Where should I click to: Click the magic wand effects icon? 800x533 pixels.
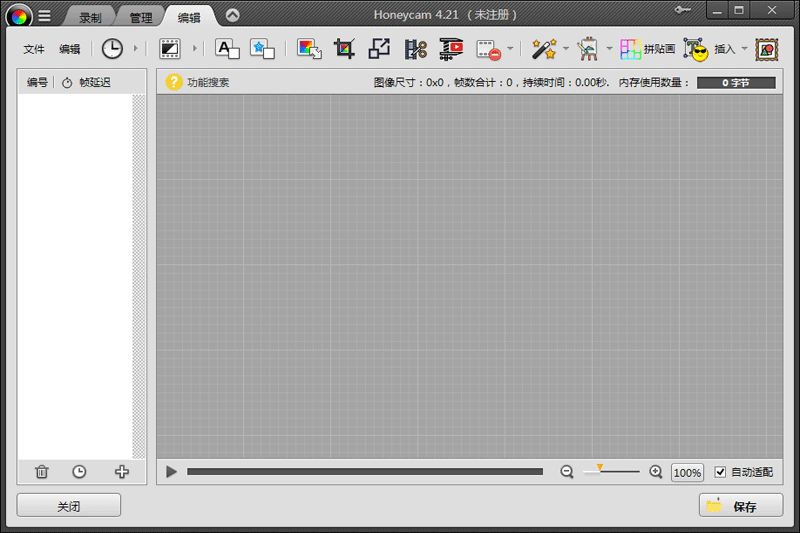point(543,49)
